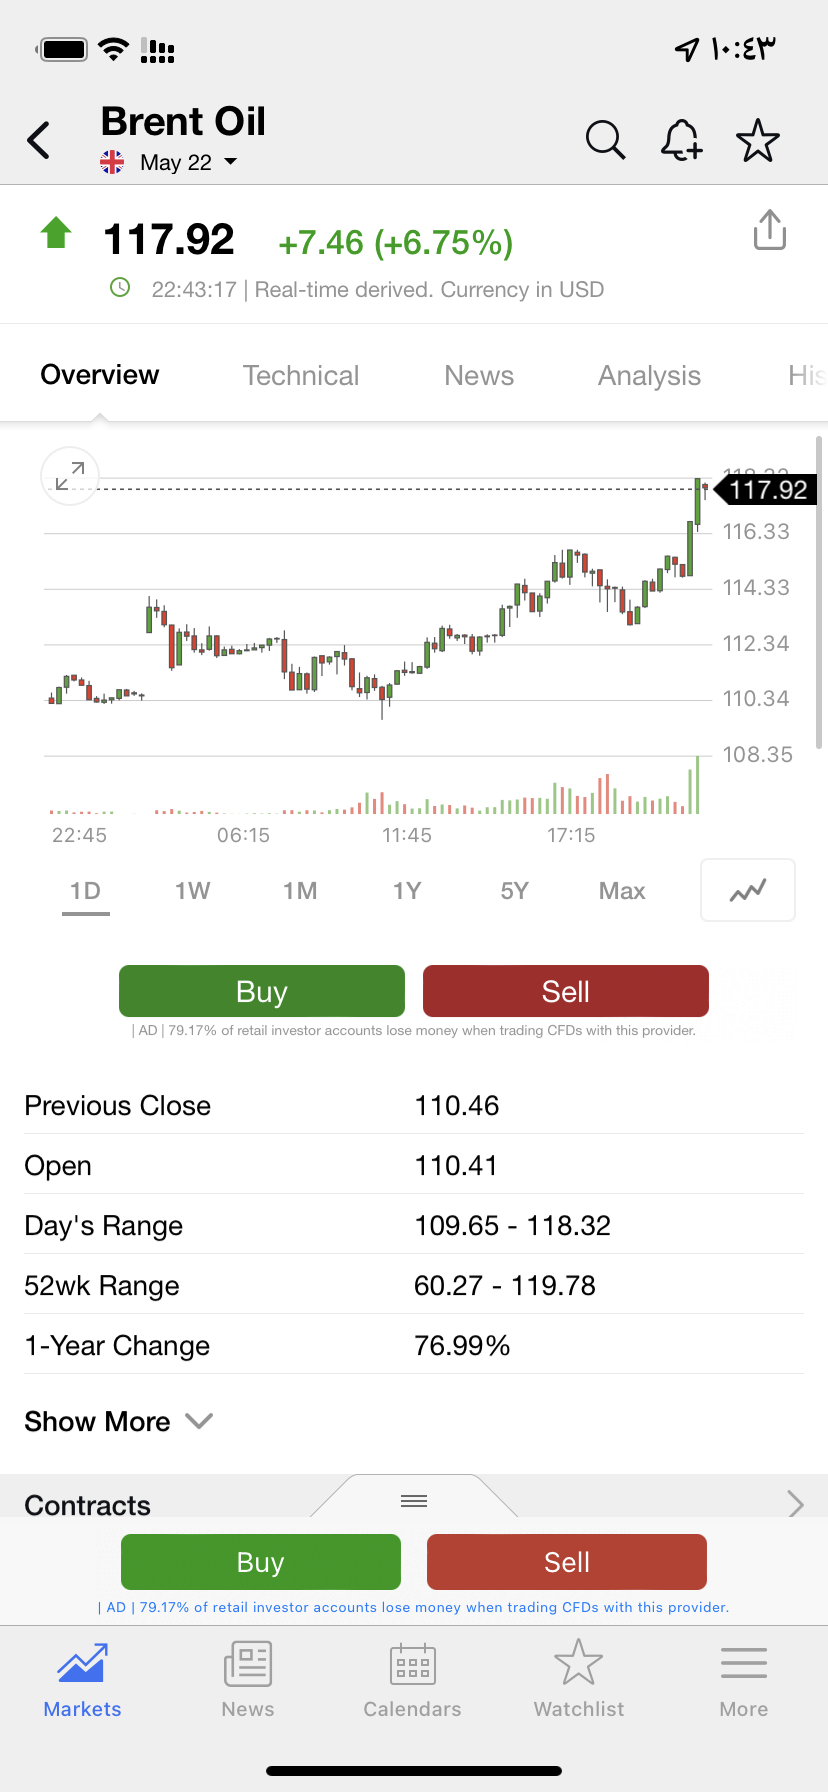Tap the share icon beside the price
Screen dimensions: 828x1792
[769, 230]
